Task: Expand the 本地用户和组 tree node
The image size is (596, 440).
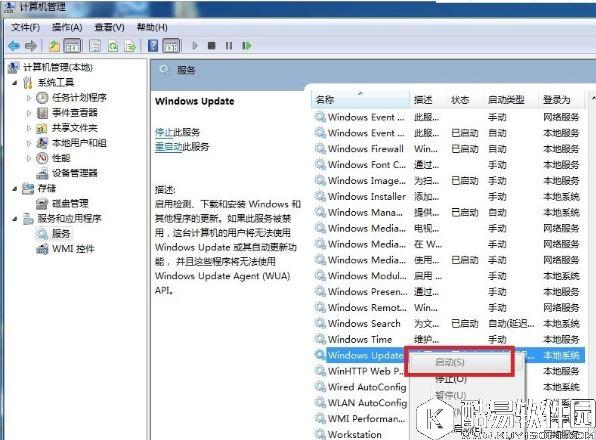Action: tap(29, 143)
